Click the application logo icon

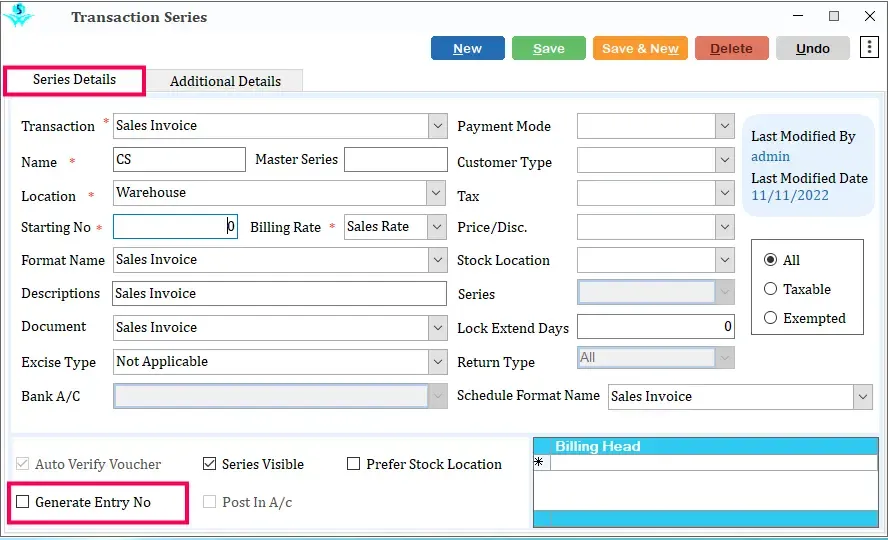(18, 16)
